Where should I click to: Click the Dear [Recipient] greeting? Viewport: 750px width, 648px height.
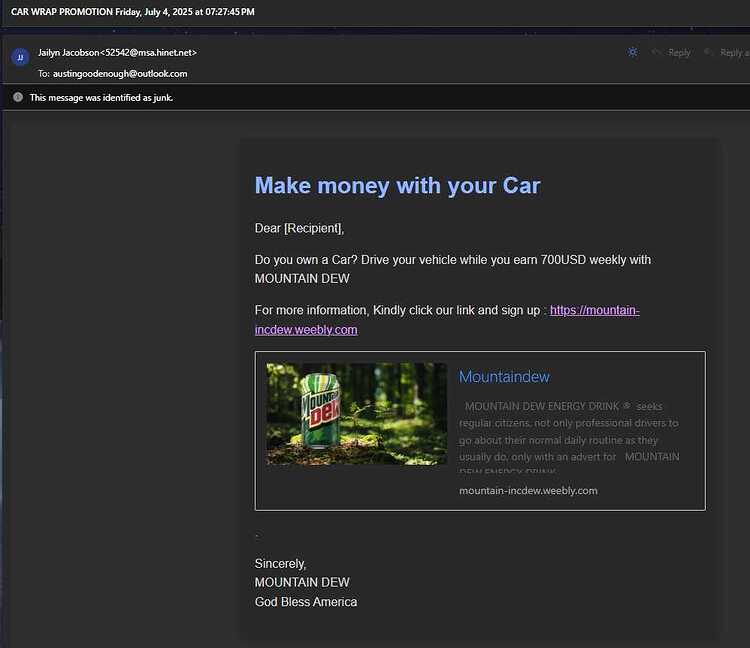pos(299,228)
